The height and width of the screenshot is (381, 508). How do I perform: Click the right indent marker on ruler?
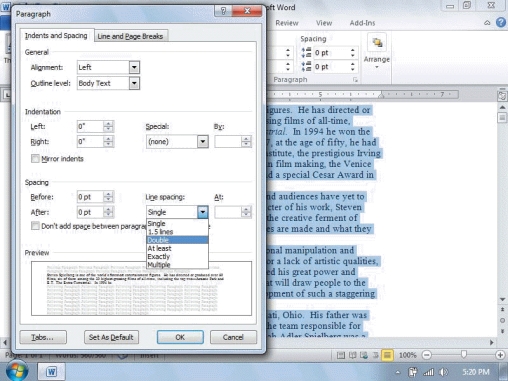point(381,95)
